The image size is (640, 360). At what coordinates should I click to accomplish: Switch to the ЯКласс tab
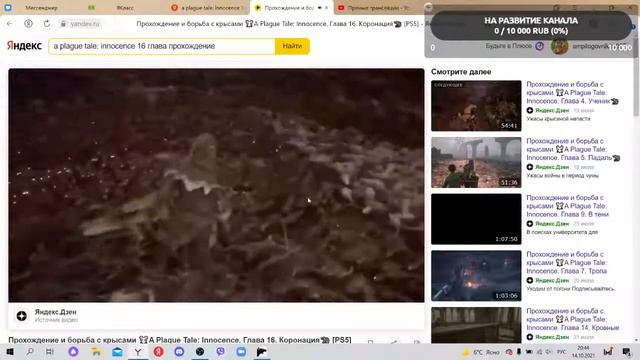[124, 8]
